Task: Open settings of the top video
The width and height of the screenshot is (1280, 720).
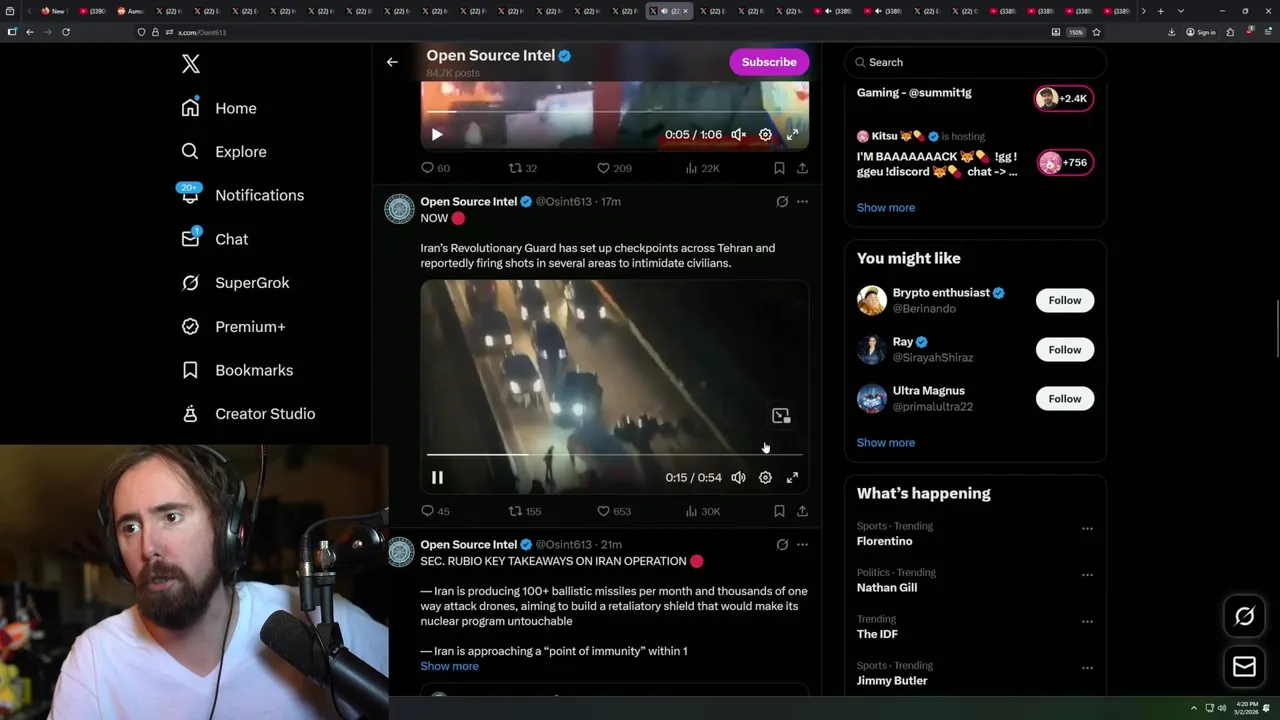Action: coord(765,134)
